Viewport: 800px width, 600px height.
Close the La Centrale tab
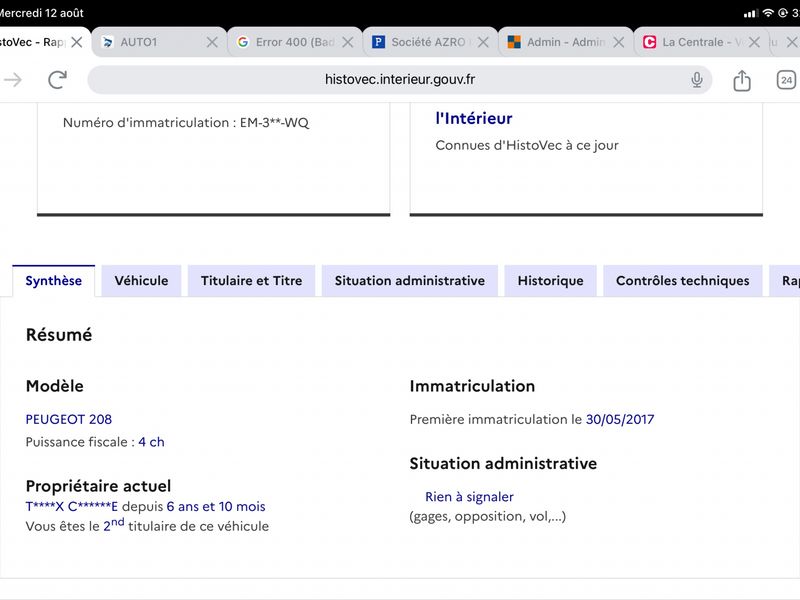pos(754,42)
